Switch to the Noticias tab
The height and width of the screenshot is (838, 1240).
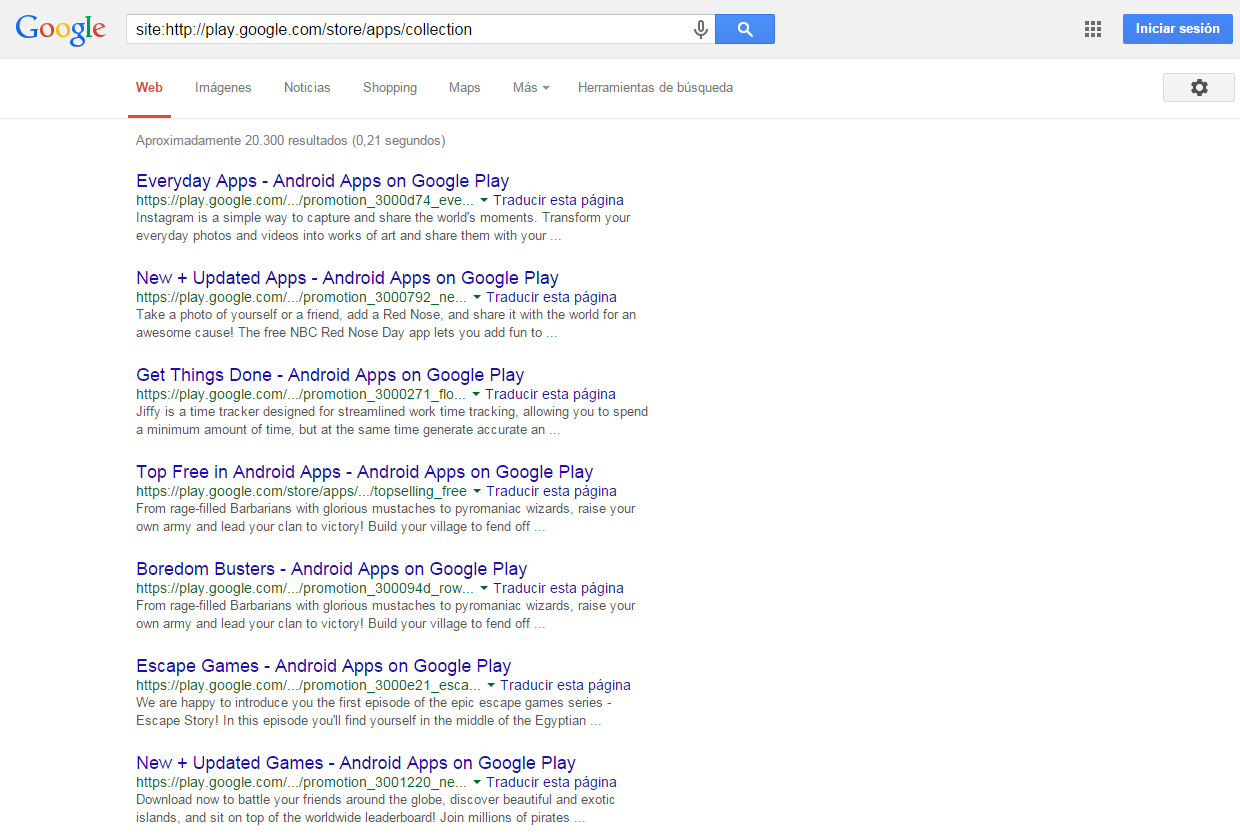[x=307, y=88]
